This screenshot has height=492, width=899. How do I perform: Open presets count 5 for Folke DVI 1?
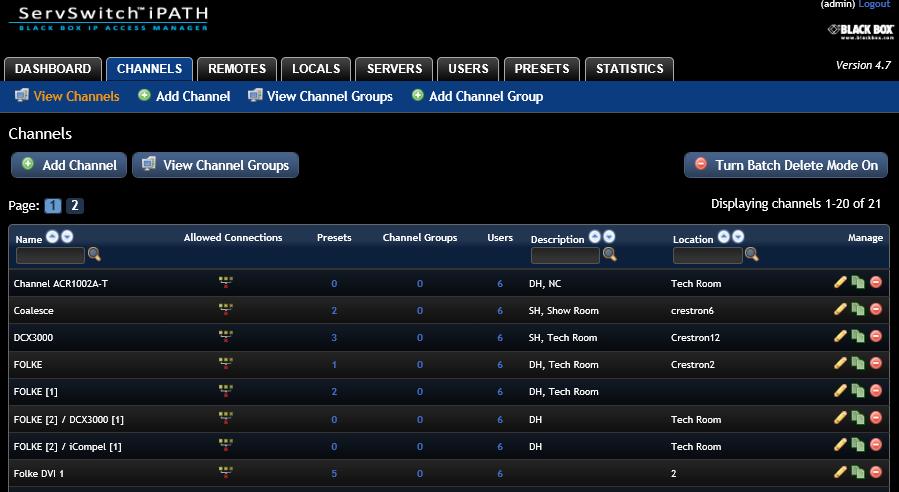[334, 474]
